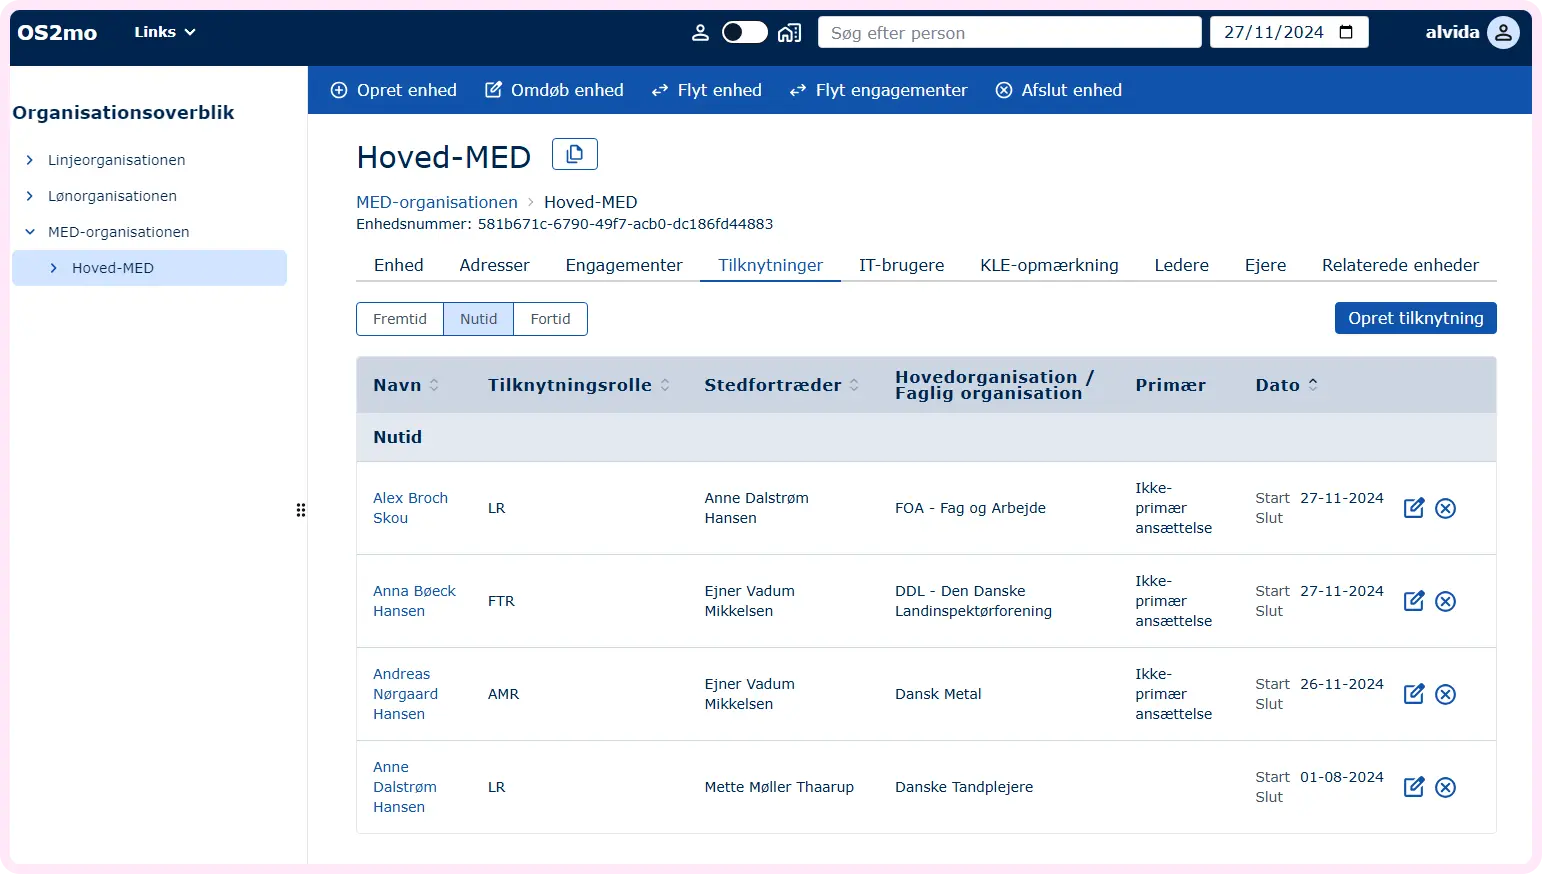
Task: Click the Mette Møller Thaarup cell
Action: [x=779, y=787]
